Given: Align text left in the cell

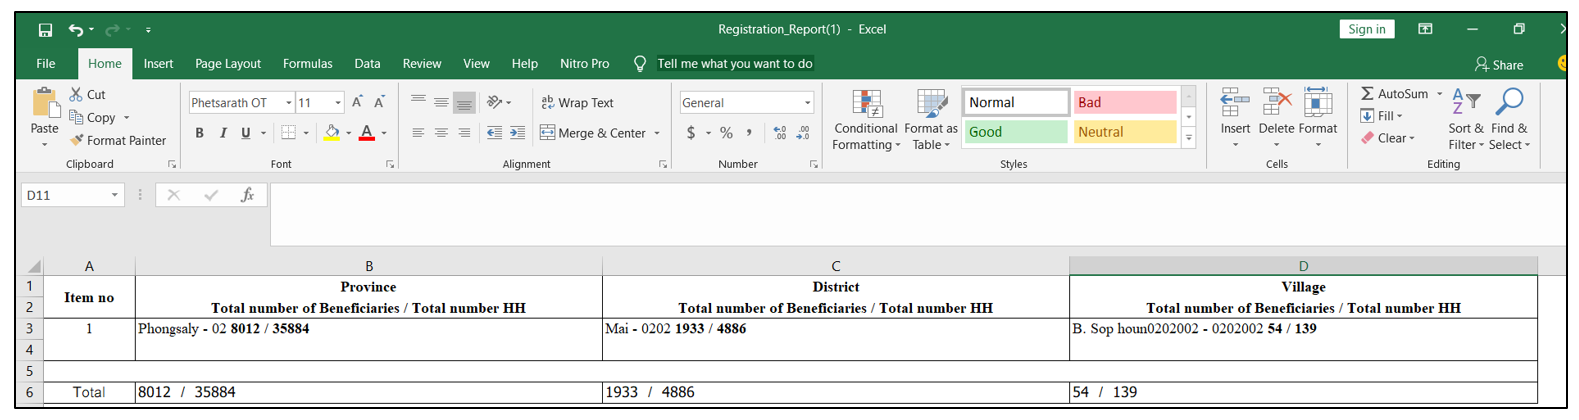Looking at the screenshot, I should point(418,133).
